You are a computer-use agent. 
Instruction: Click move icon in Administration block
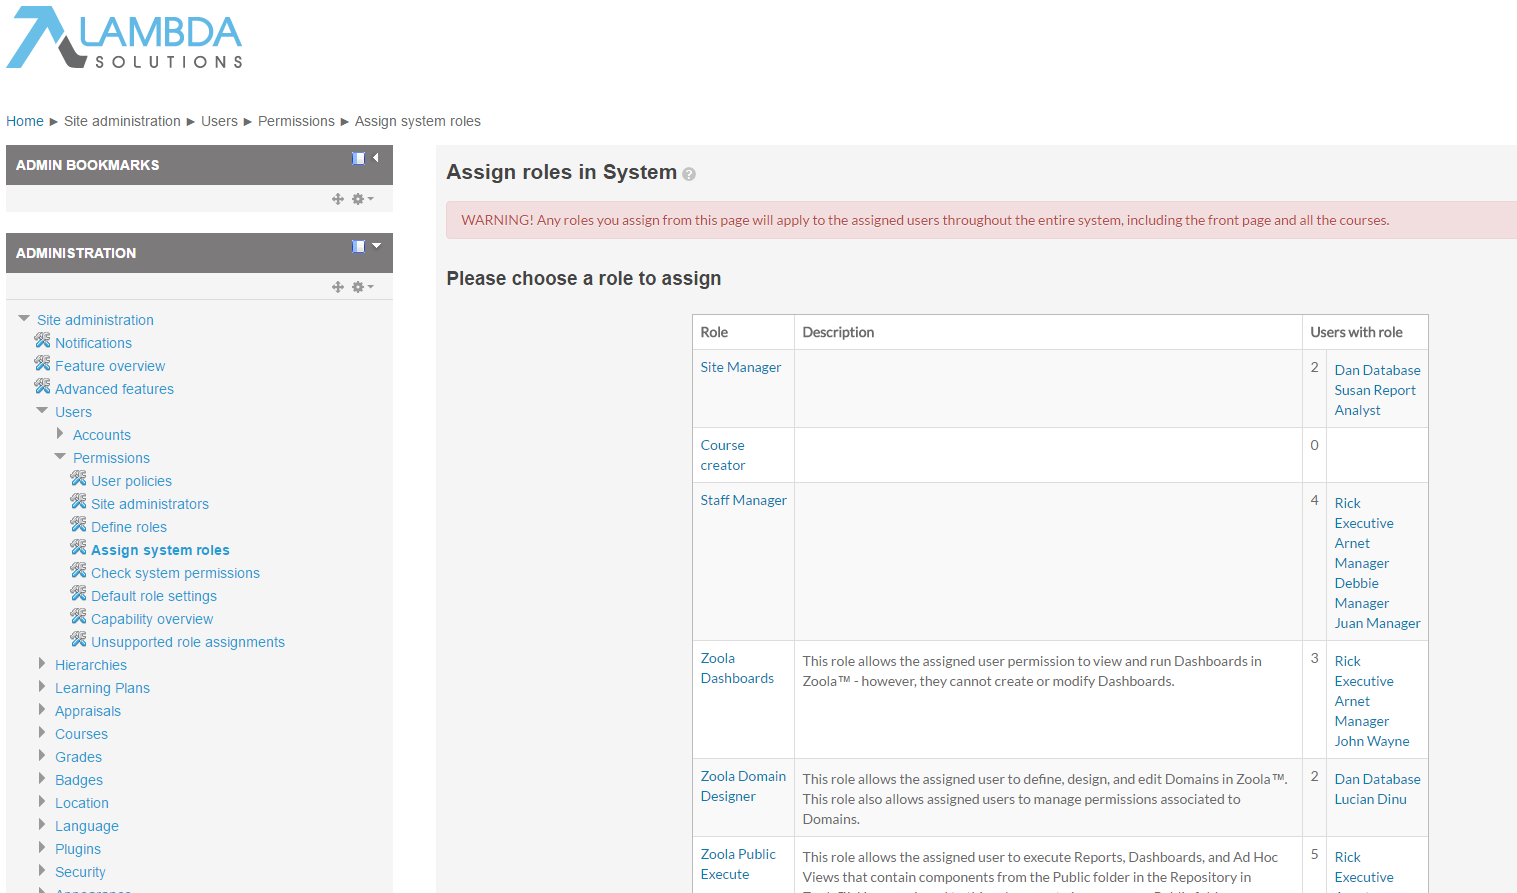[x=338, y=287]
